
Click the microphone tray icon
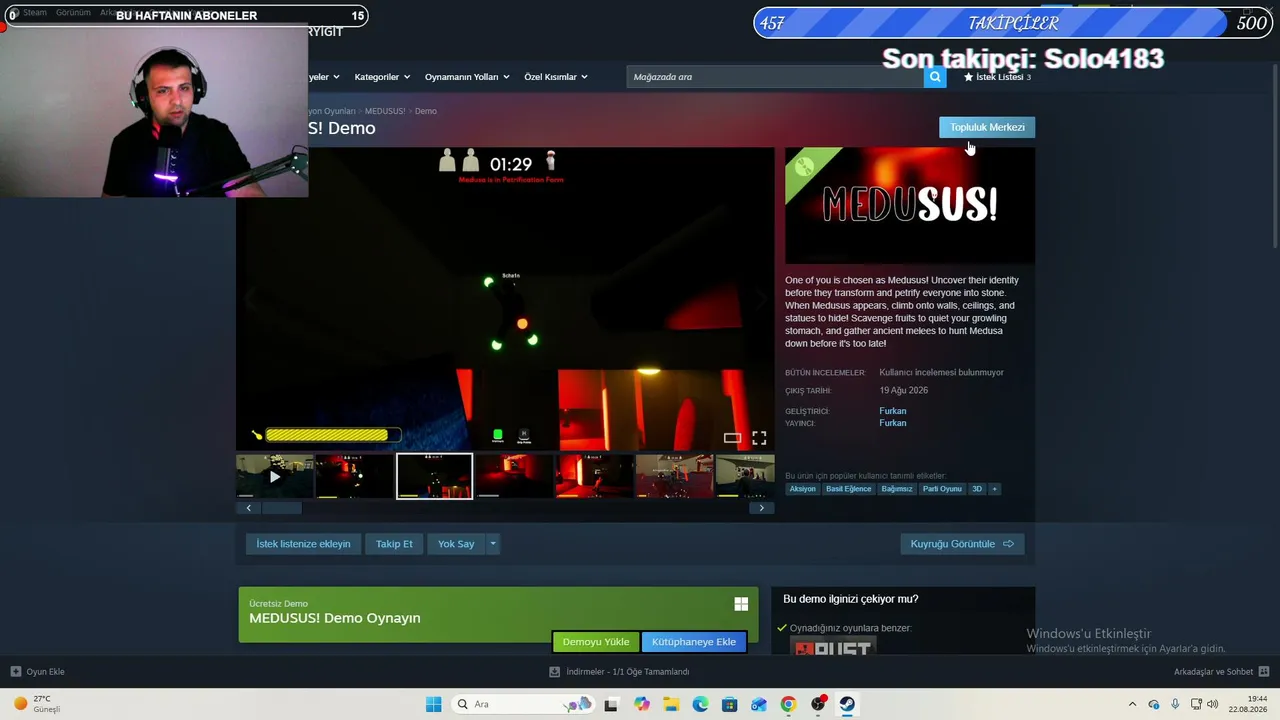pyautogui.click(x=1175, y=704)
